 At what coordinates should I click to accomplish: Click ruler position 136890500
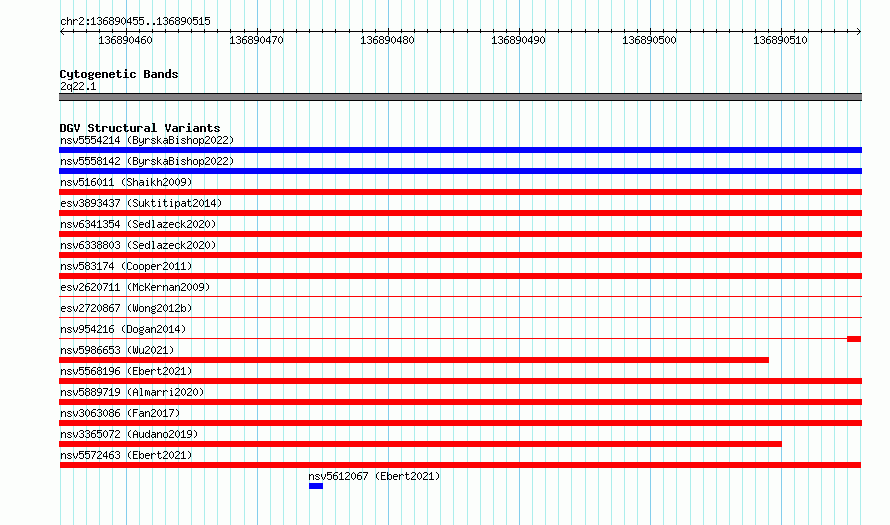click(649, 40)
